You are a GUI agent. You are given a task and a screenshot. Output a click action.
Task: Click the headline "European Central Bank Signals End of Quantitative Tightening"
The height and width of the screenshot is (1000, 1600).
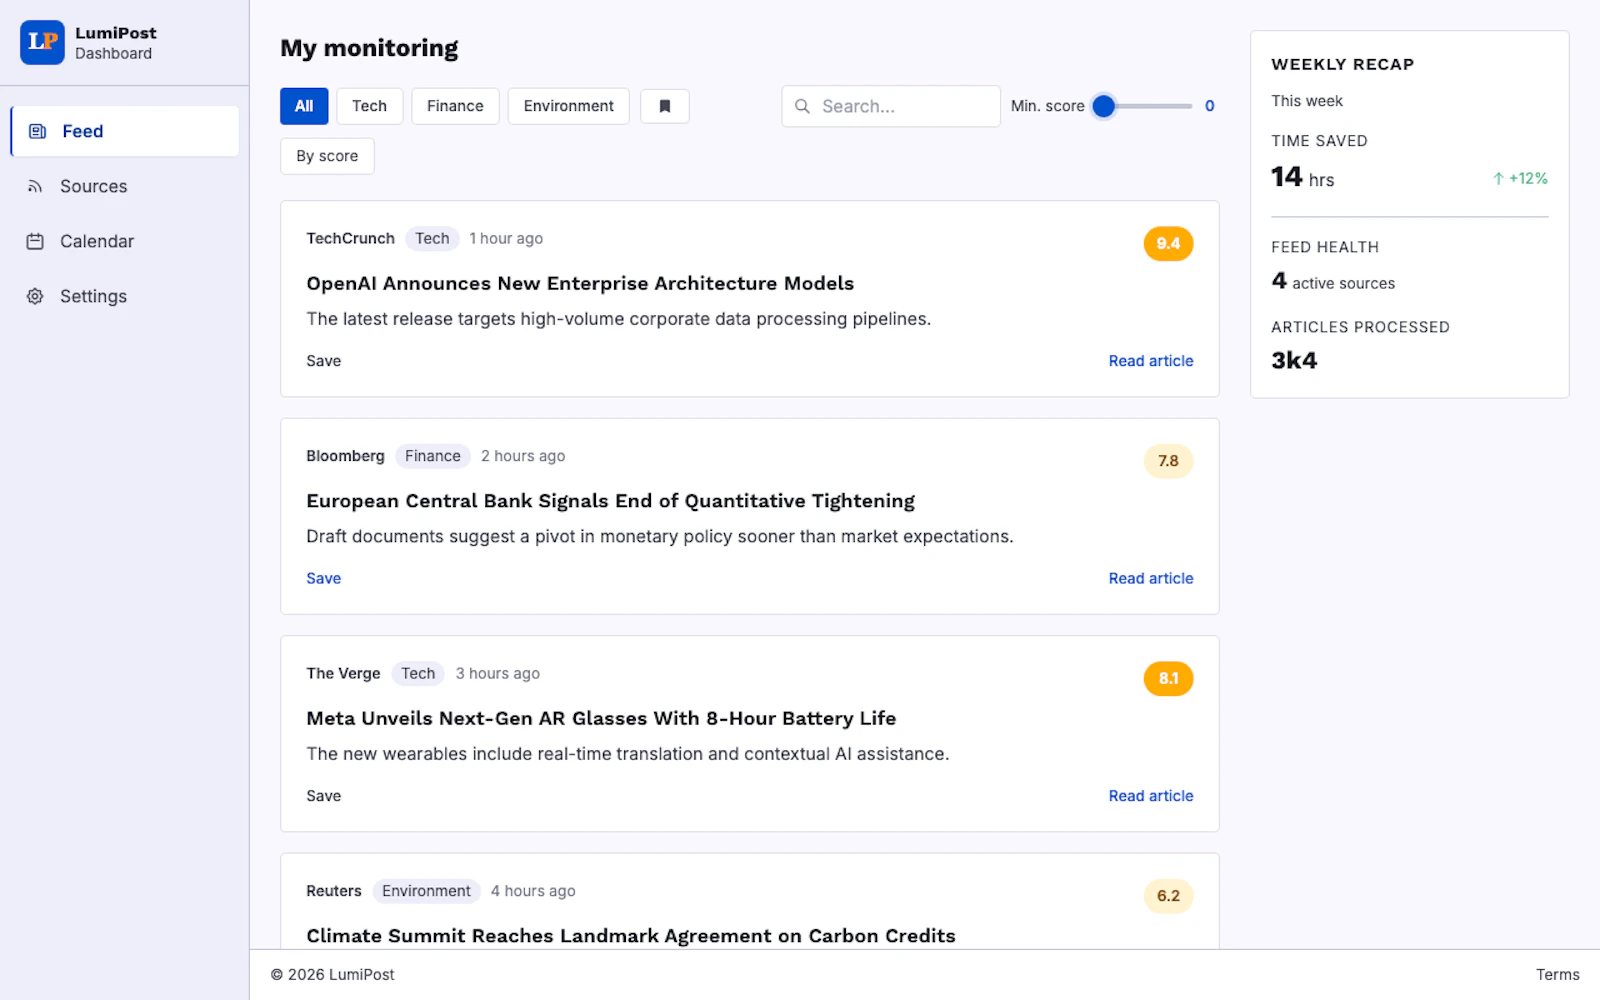click(610, 501)
